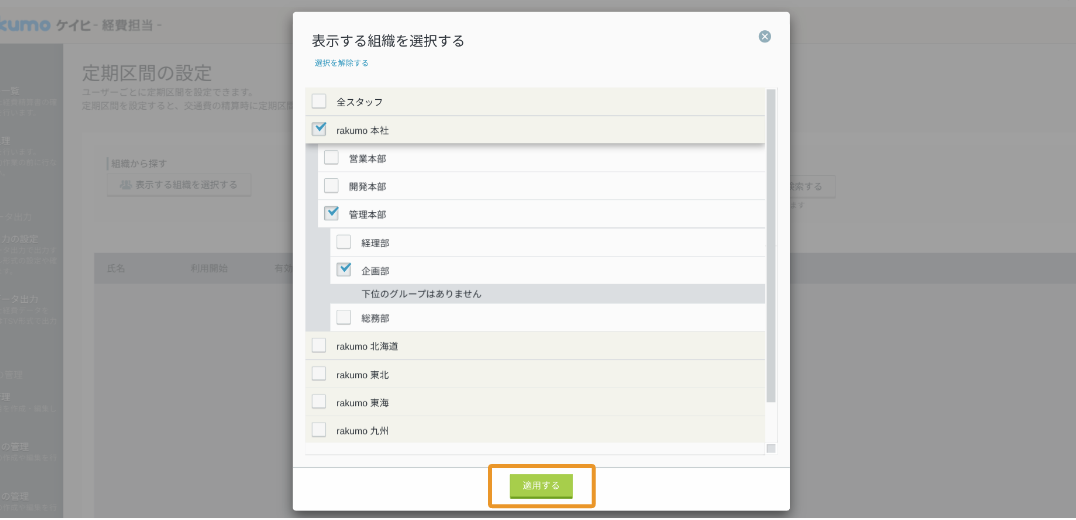The image size is (1076, 520).
Task: Expand the rakumo 北海道 row label
Action: 367,347
